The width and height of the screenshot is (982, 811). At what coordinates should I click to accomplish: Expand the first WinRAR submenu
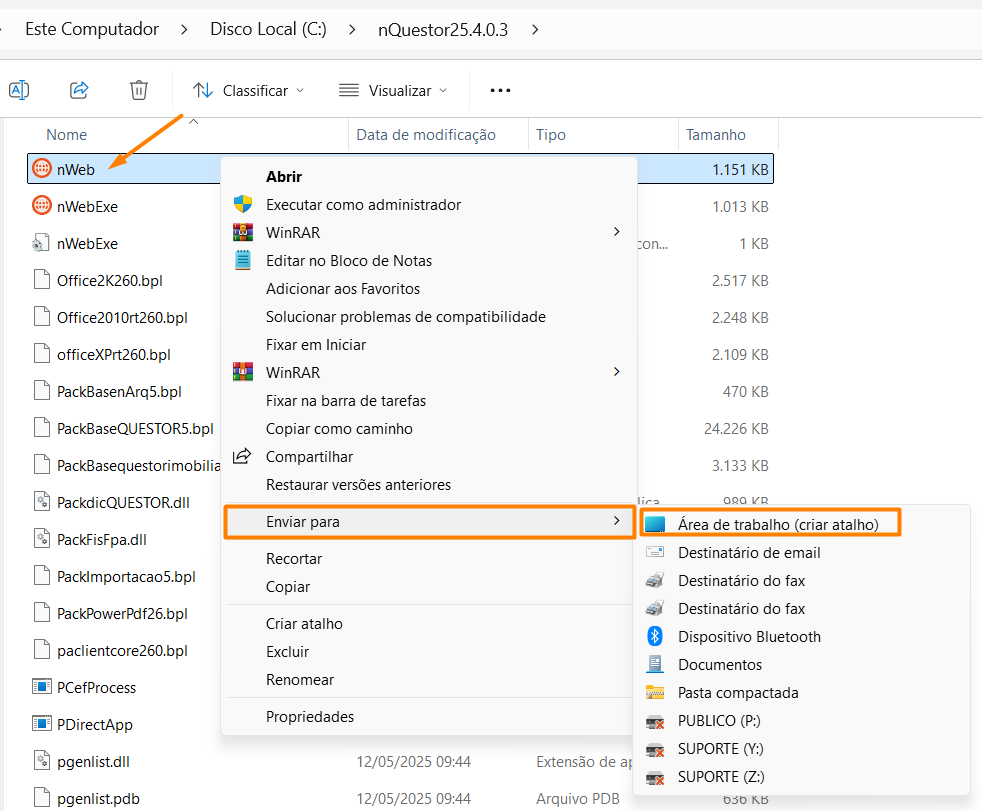pyautogui.click(x=616, y=232)
